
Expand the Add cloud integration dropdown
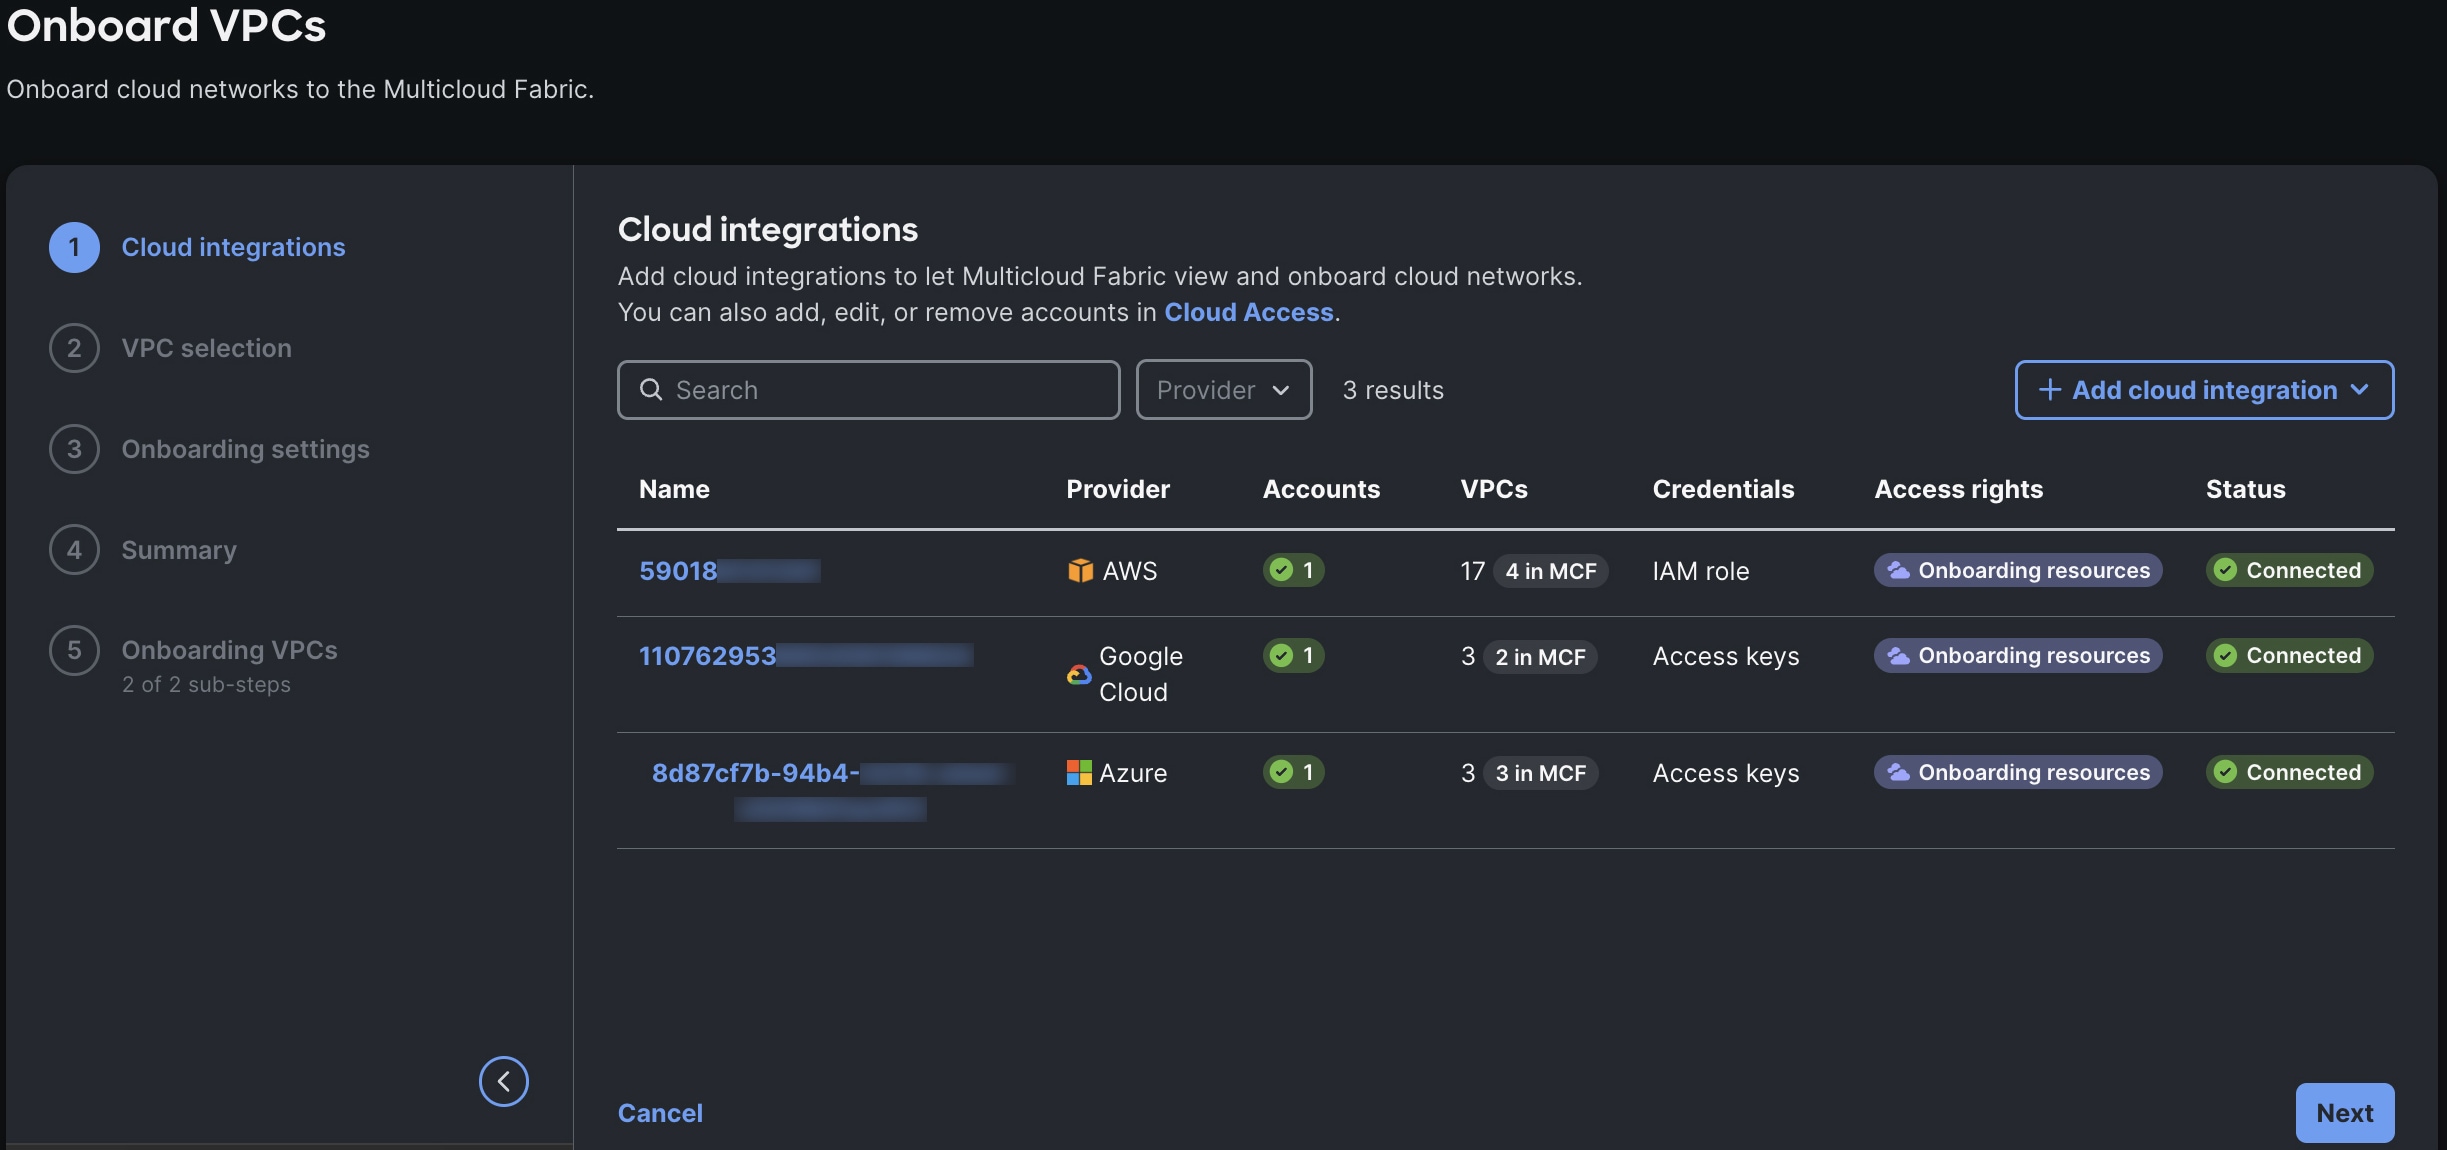(x=2204, y=389)
